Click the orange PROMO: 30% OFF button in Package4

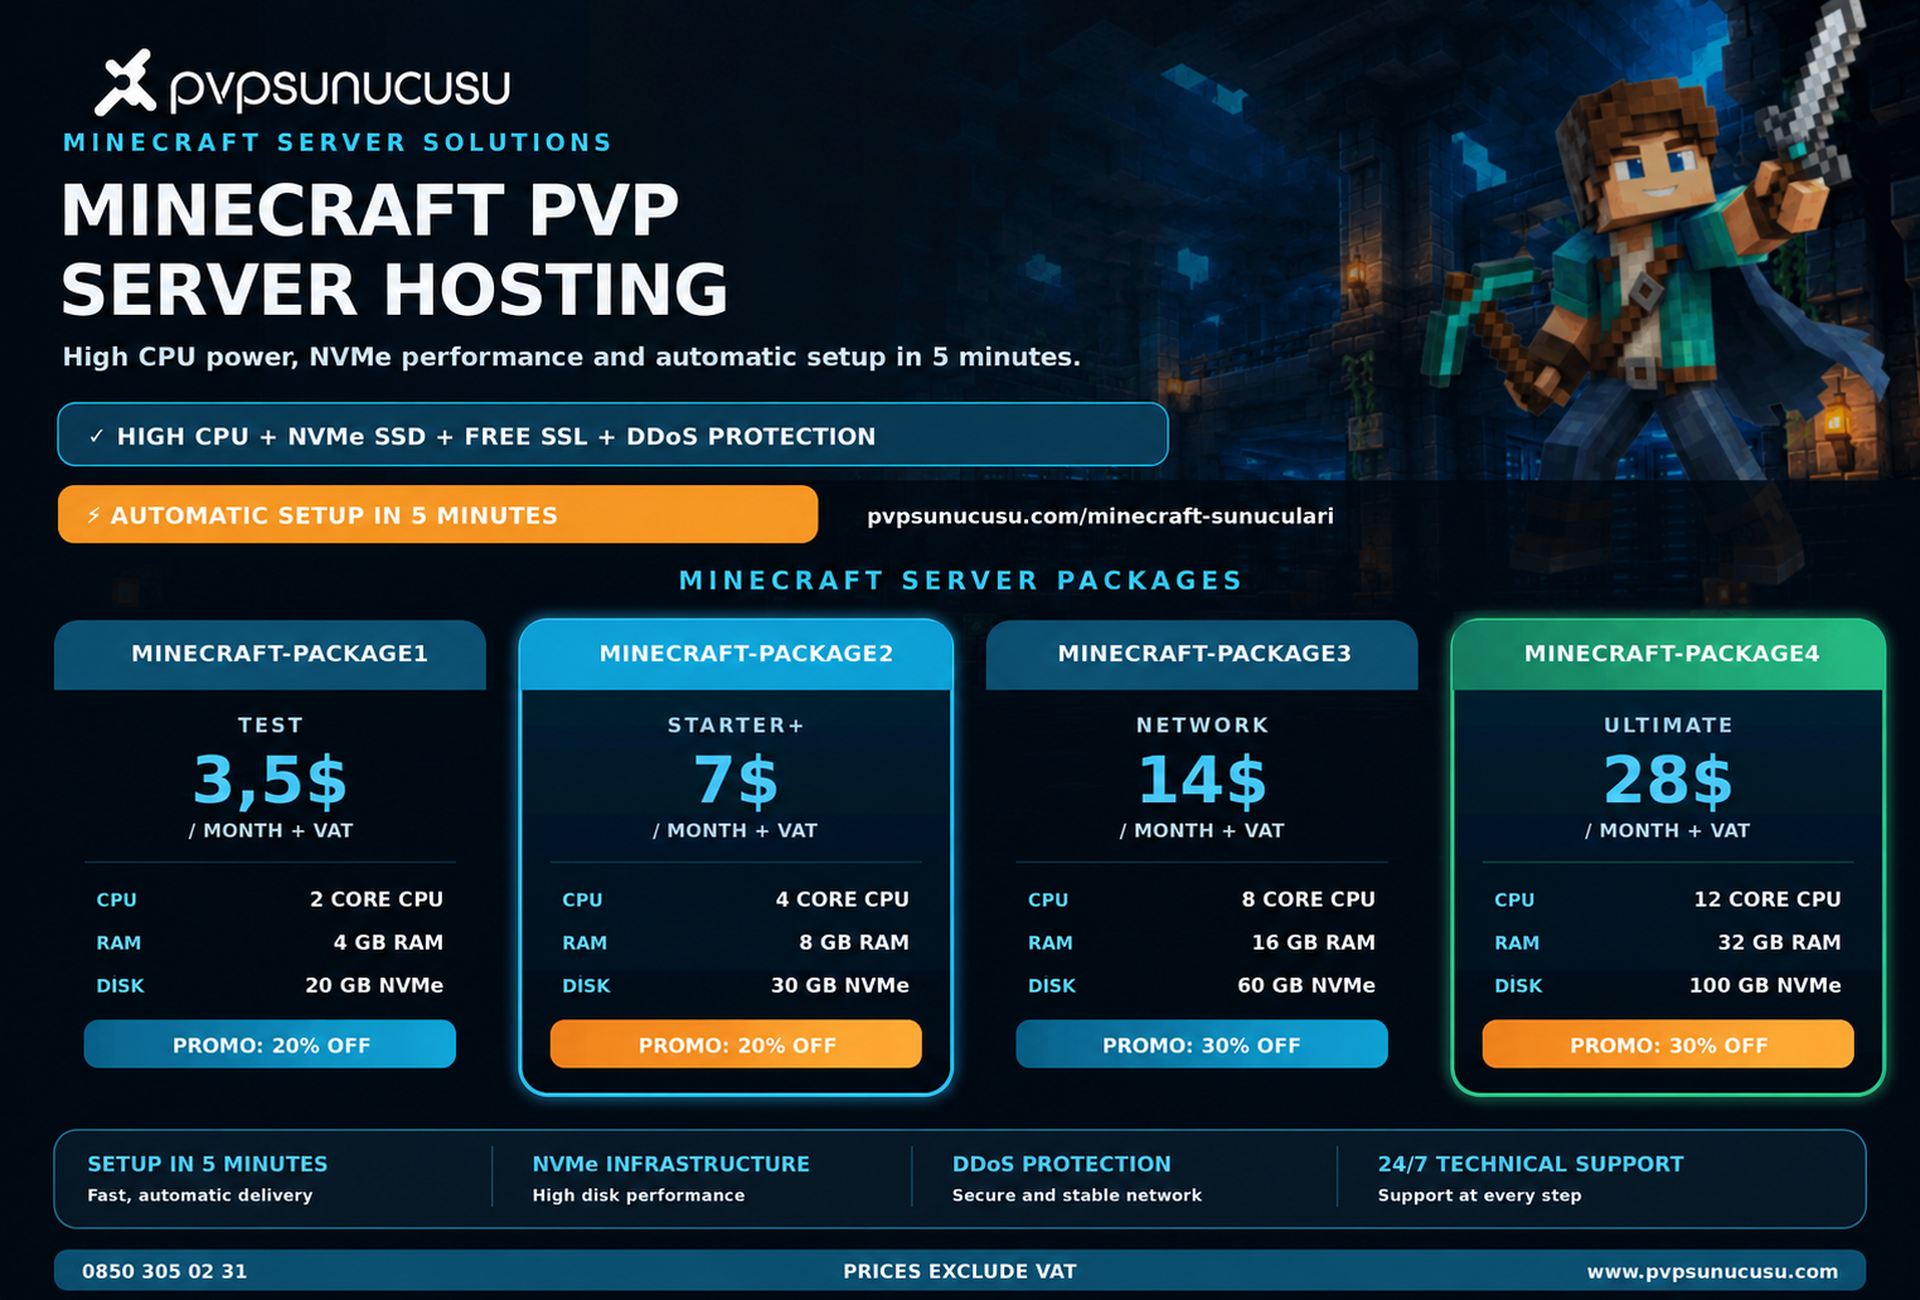1668,1045
